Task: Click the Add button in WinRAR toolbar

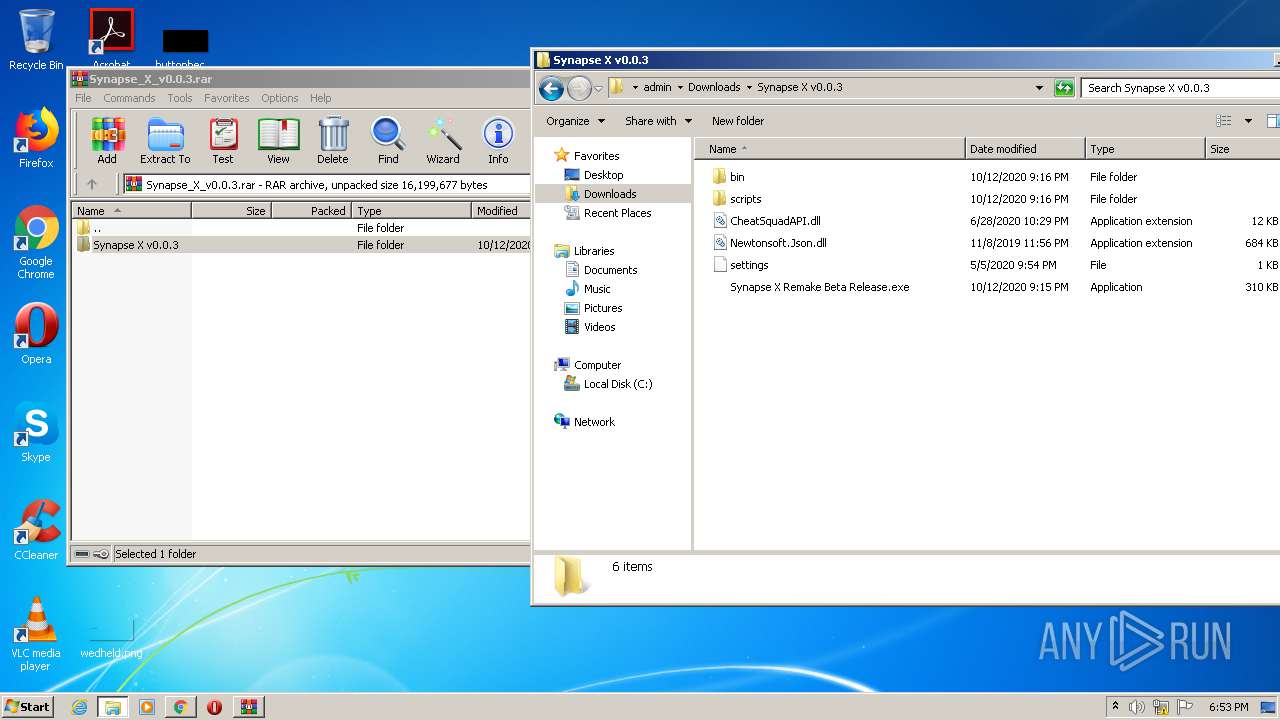Action: pyautogui.click(x=107, y=141)
